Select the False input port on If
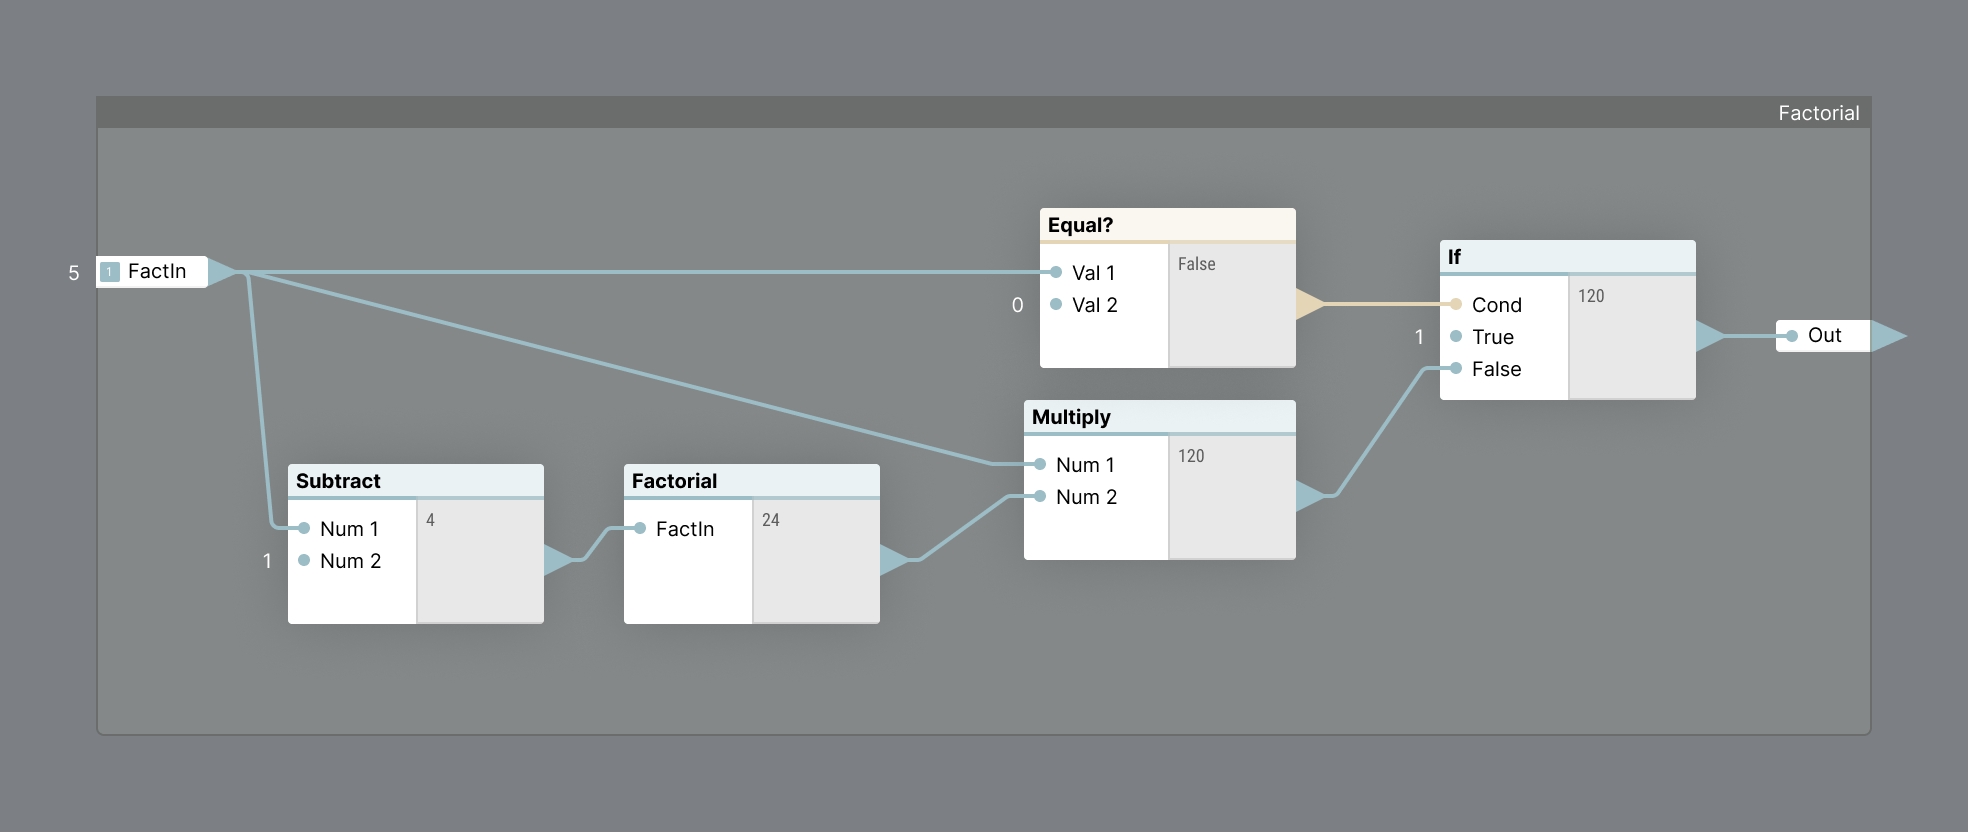Image resolution: width=1968 pixels, height=832 pixels. [1457, 369]
